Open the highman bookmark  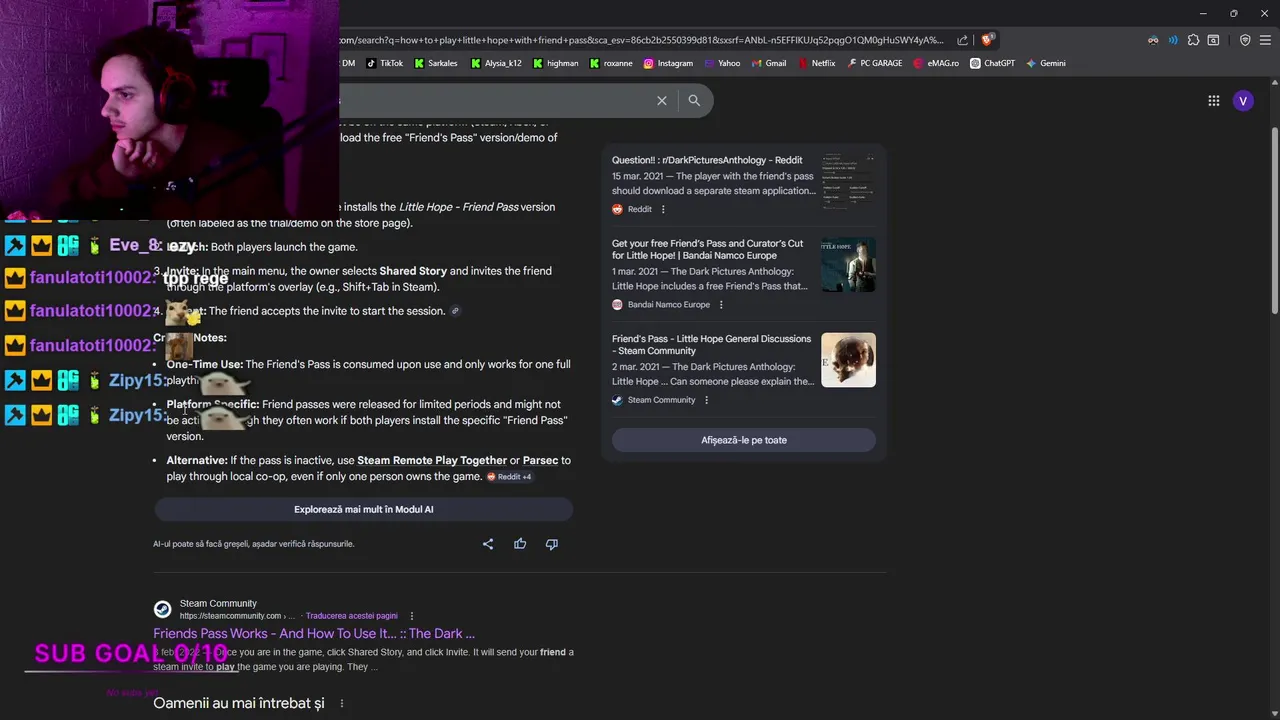(555, 63)
